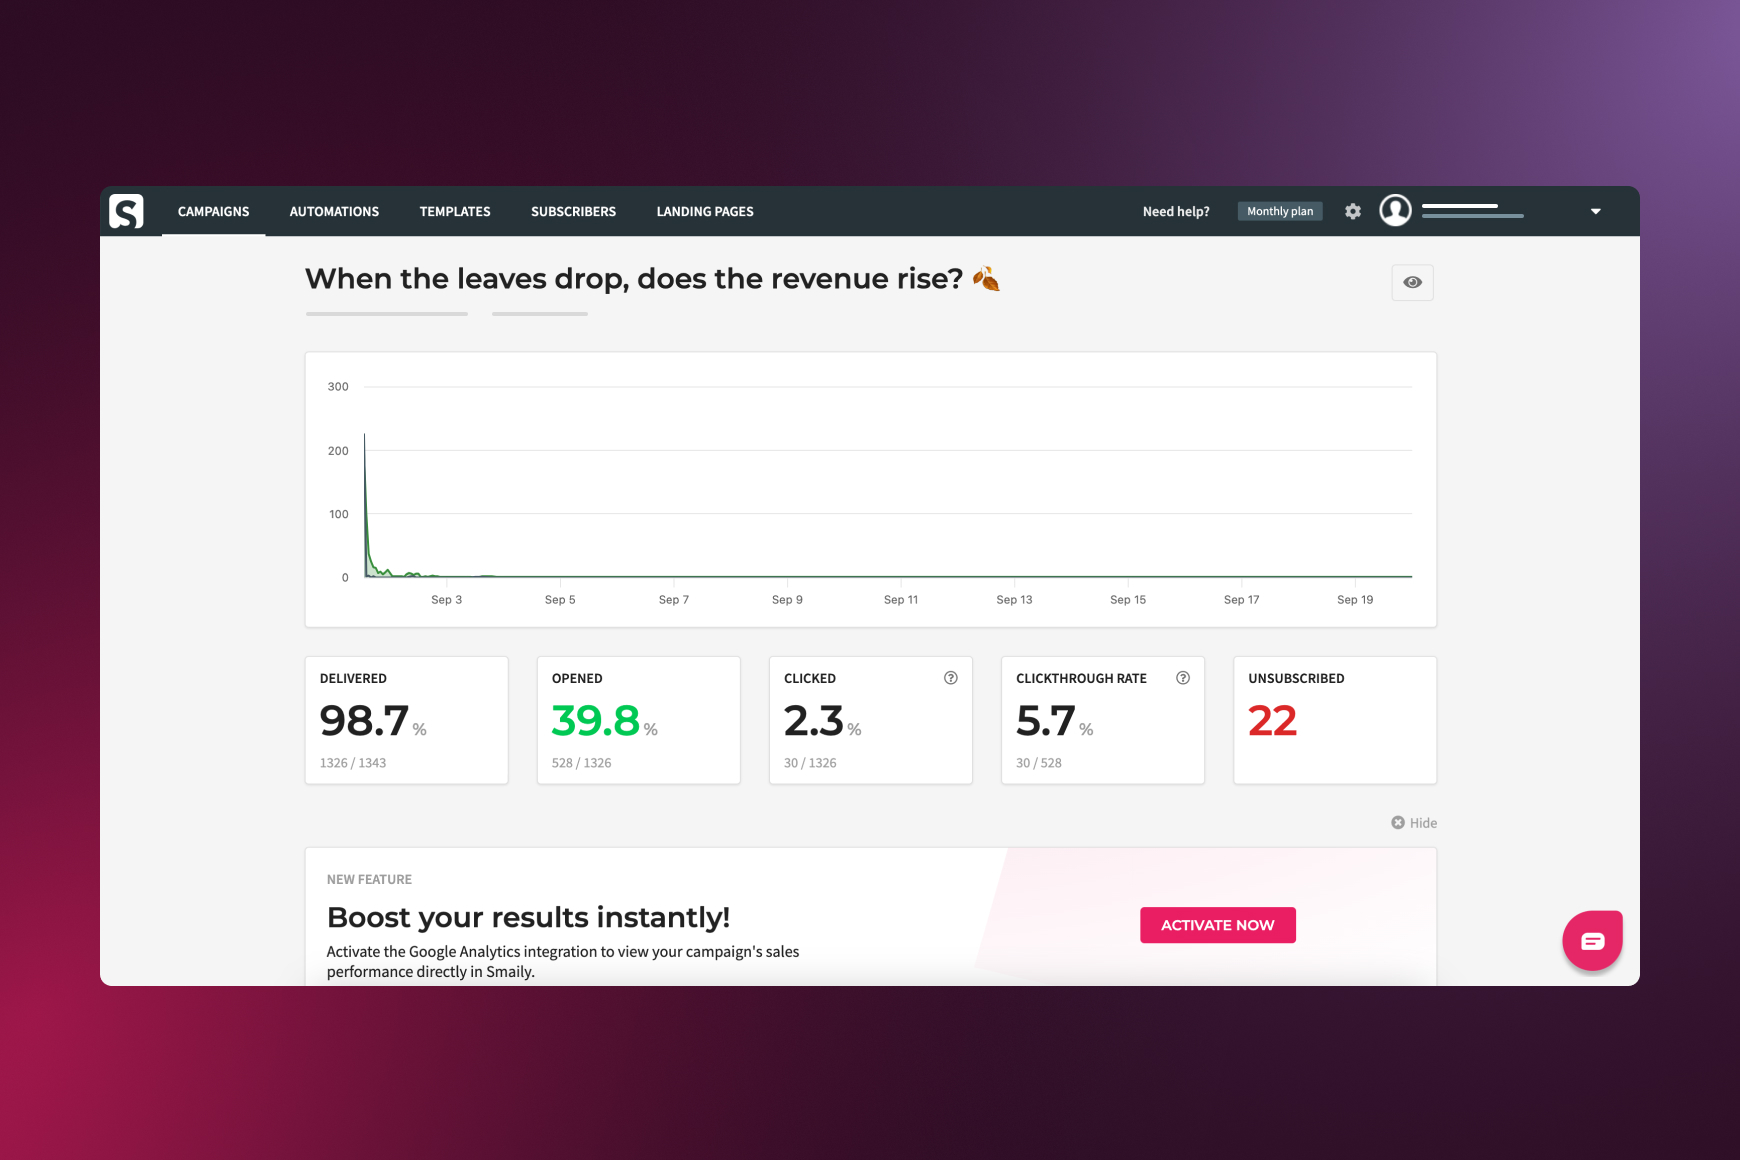The height and width of the screenshot is (1160, 1740).
Task: Click the X icon beside Hide
Action: [1398, 822]
